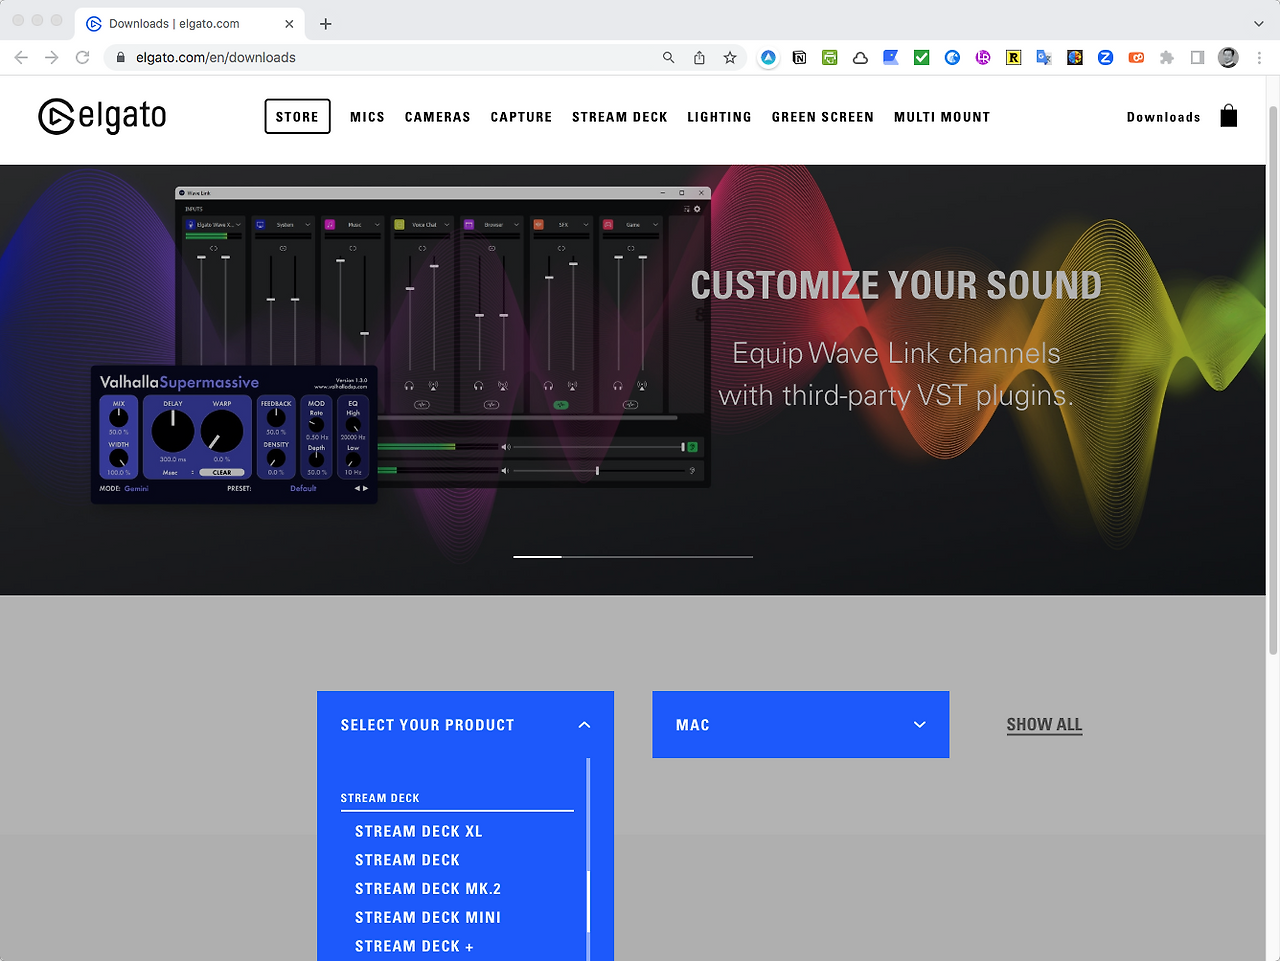Viewport: 1280px width, 961px height.
Task: Open the CAPTURE navigation menu
Action: [x=521, y=117]
